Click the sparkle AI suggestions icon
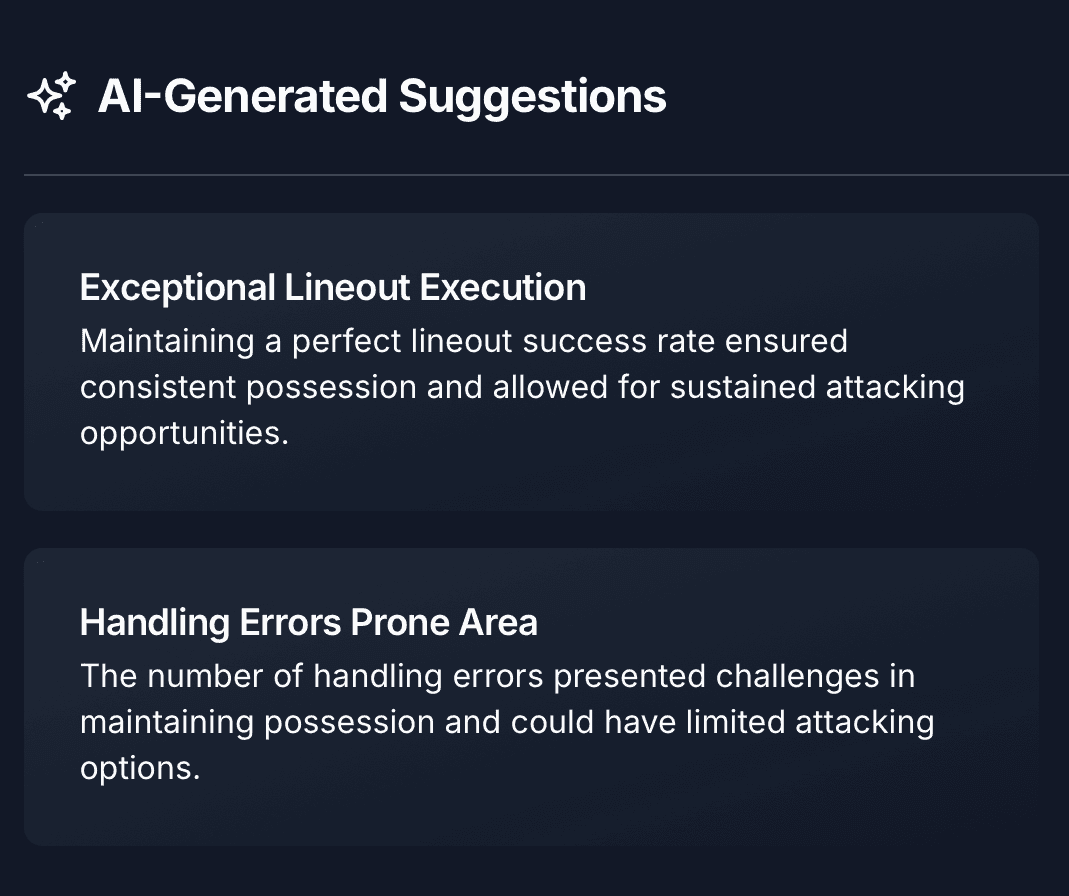 point(51,97)
